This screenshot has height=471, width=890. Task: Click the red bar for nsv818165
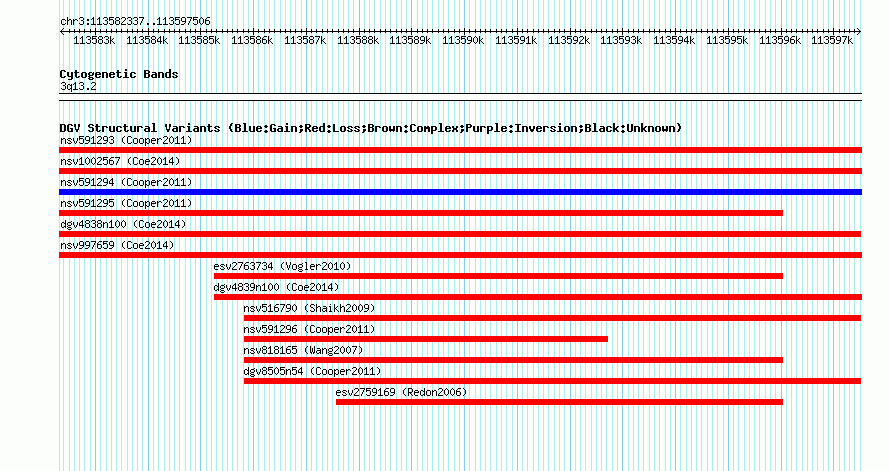[x=513, y=360]
